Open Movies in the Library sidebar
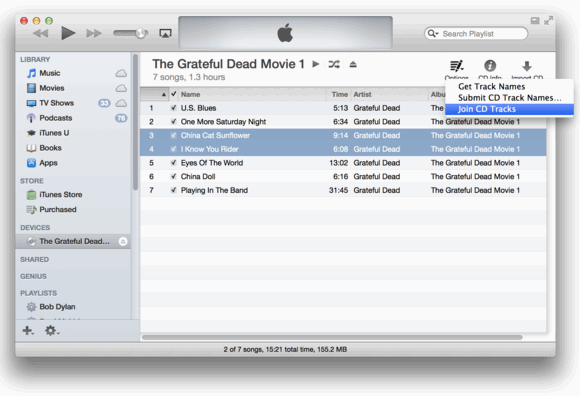580x396 pixels. (52, 88)
